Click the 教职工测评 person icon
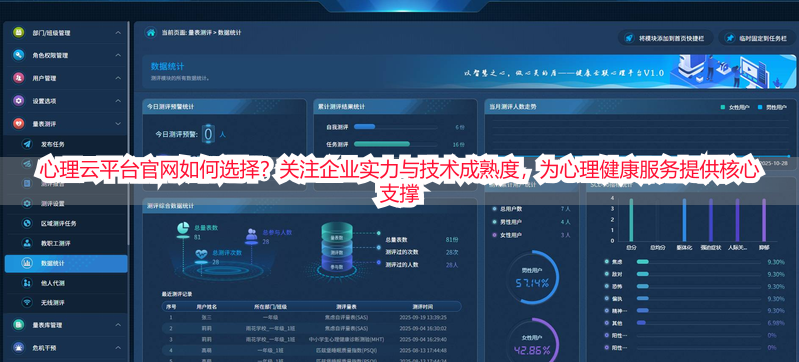The width and height of the screenshot is (799, 362). (x=27, y=243)
